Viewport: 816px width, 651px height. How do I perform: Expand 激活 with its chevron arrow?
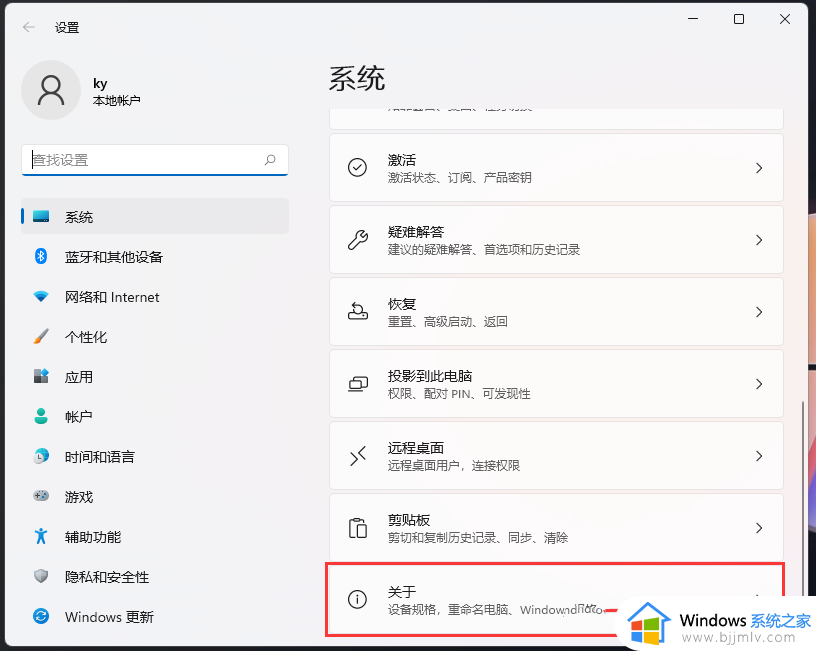(x=759, y=168)
